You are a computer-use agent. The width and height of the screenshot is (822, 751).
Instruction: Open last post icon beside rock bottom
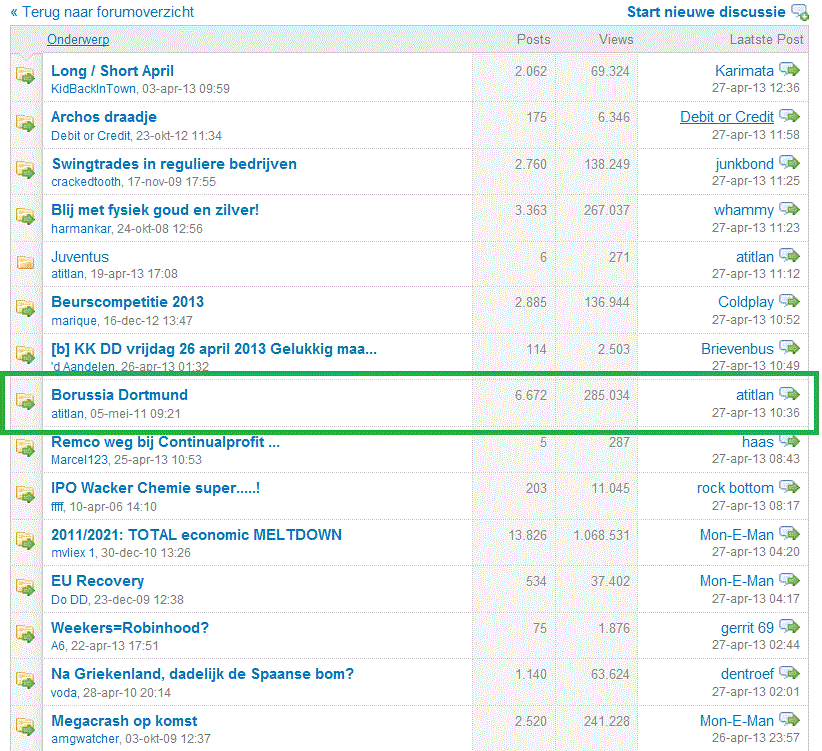(x=790, y=487)
